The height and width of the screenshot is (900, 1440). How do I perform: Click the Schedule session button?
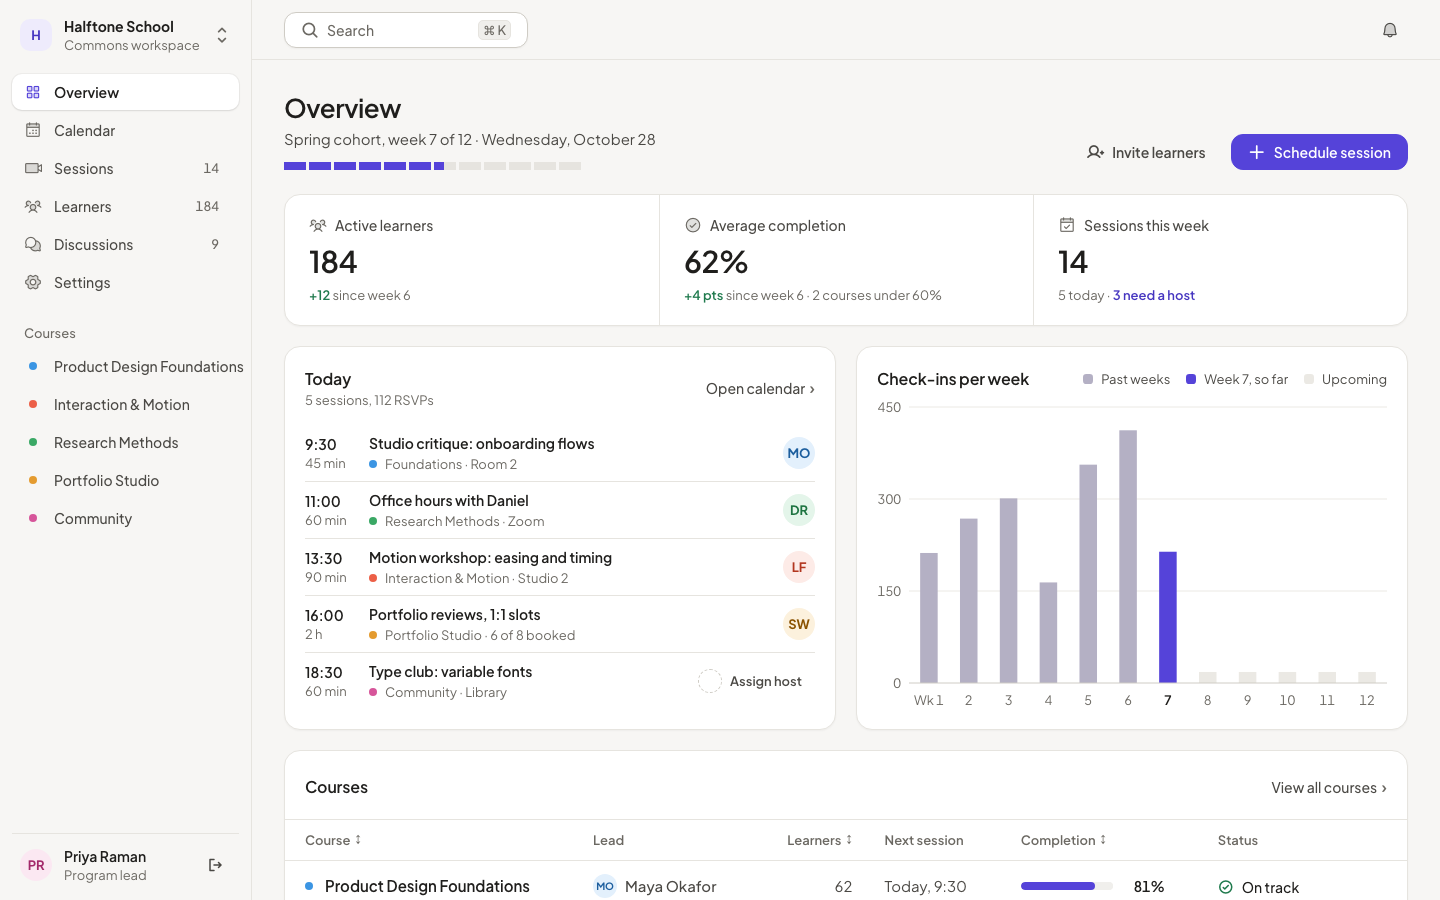click(x=1319, y=152)
